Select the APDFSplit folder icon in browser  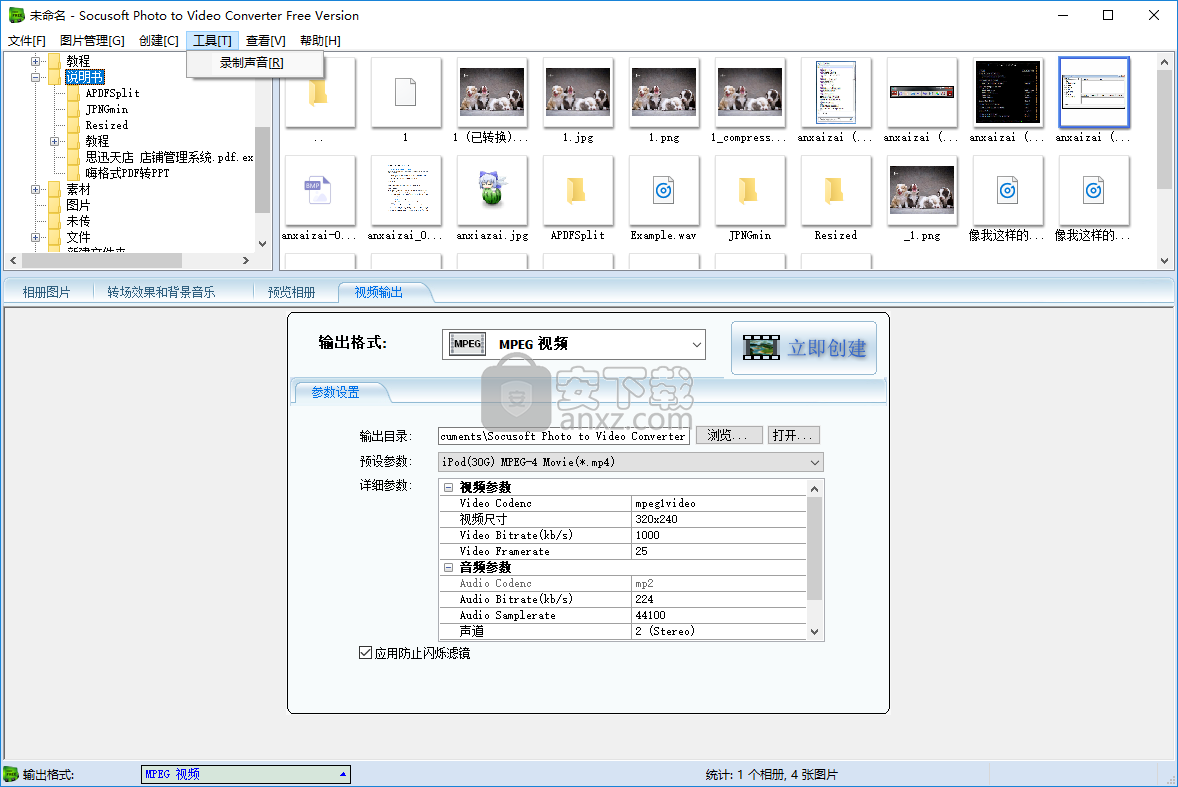pyautogui.click(x=578, y=191)
